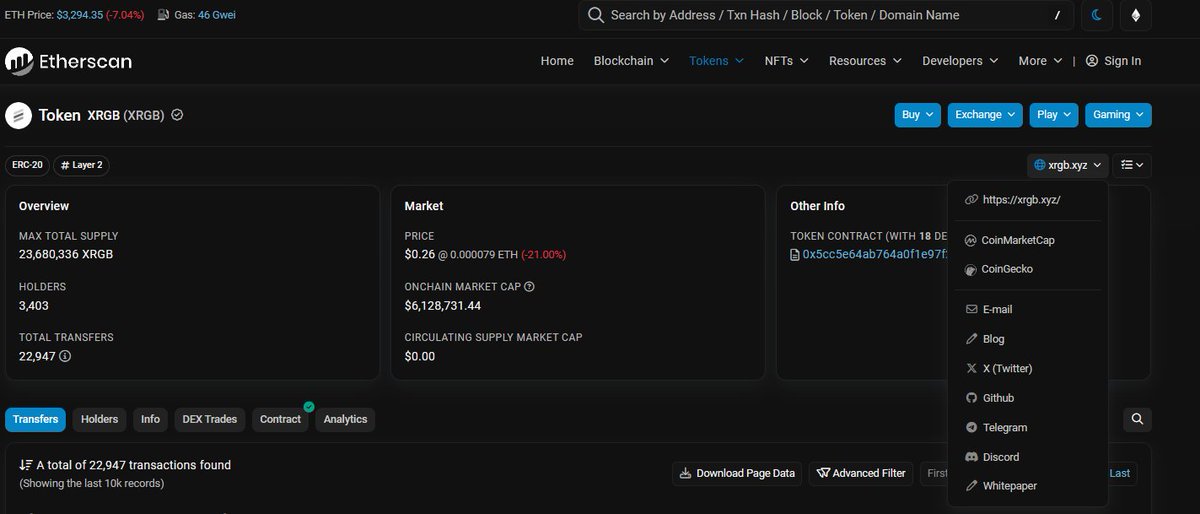Open the Gaming dropdown
The width and height of the screenshot is (1200, 514).
[x=1118, y=115]
